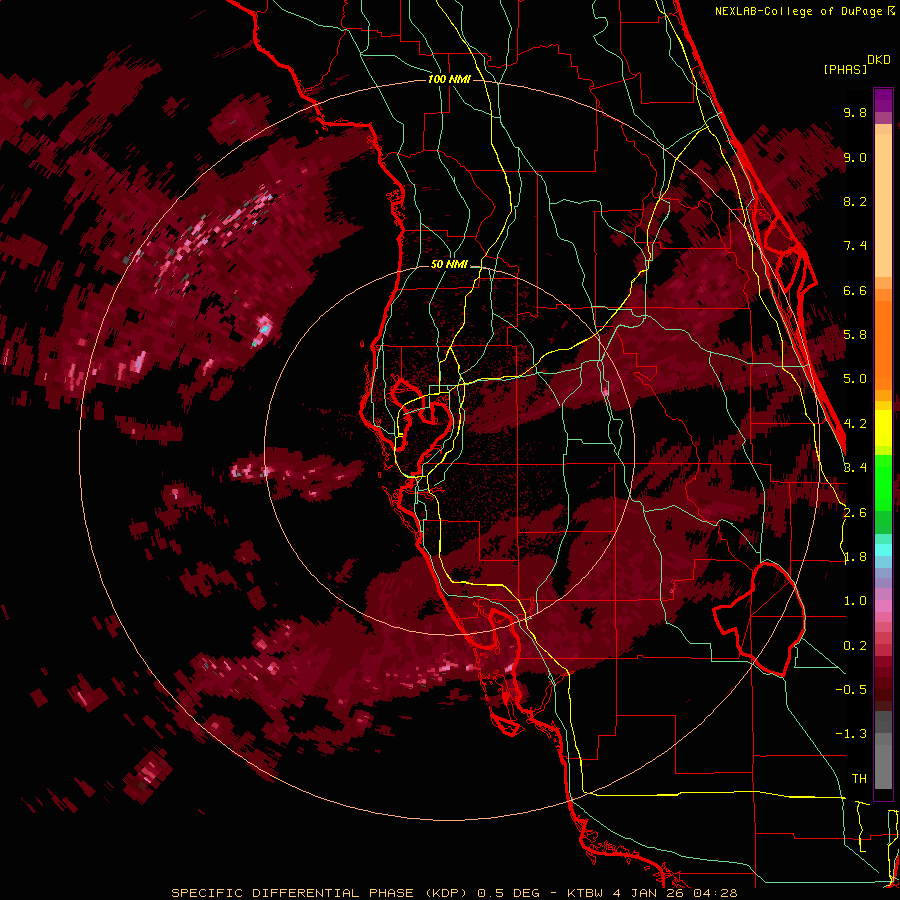Screen dimensions: 900x900
Task: Pick the peach band of the color scale
Action: [x=883, y=201]
